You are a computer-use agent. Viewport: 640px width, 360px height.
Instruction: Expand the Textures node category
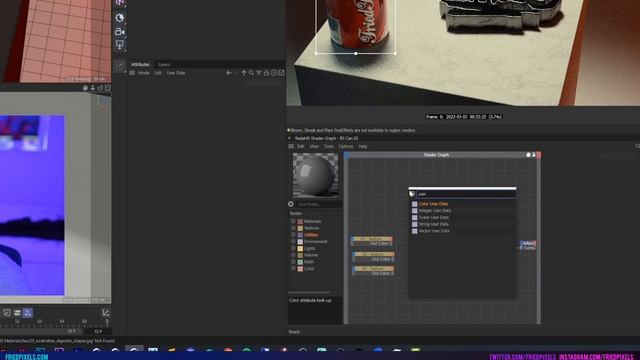(x=293, y=228)
